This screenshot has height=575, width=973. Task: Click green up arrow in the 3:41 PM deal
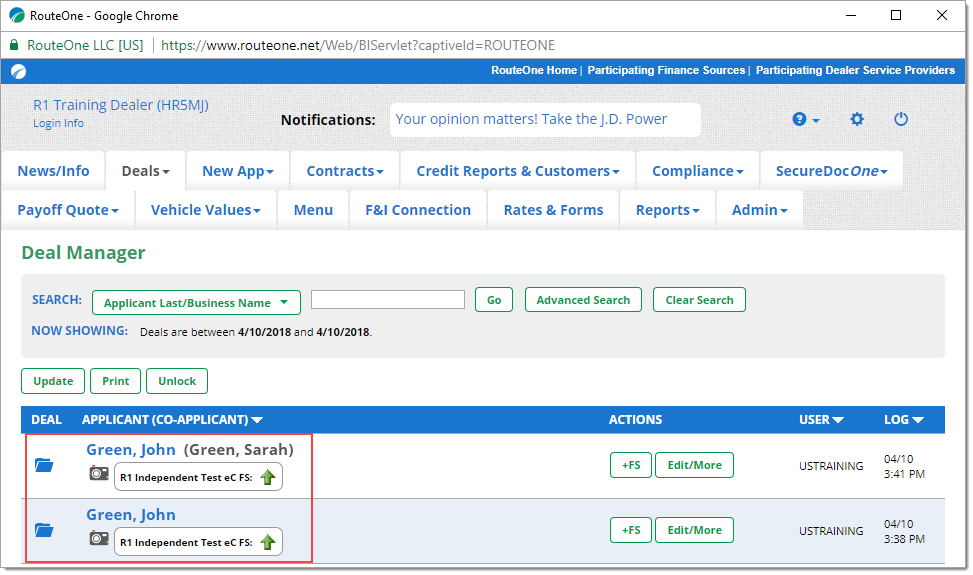(268, 477)
